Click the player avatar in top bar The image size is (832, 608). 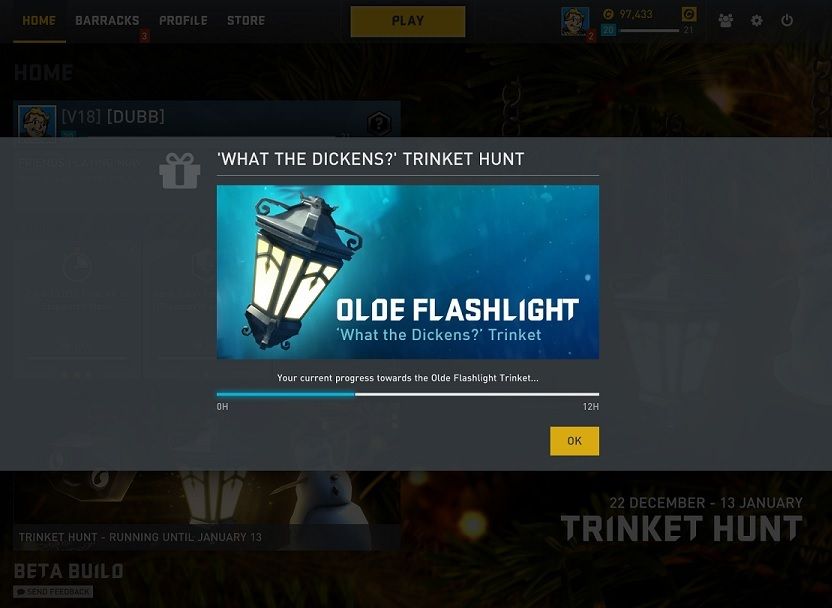pos(575,21)
